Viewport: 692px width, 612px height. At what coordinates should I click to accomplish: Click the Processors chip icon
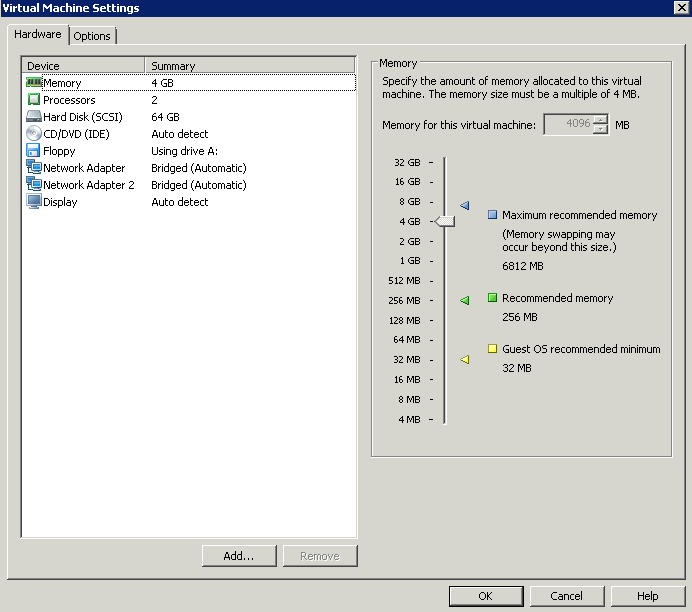(x=34, y=100)
